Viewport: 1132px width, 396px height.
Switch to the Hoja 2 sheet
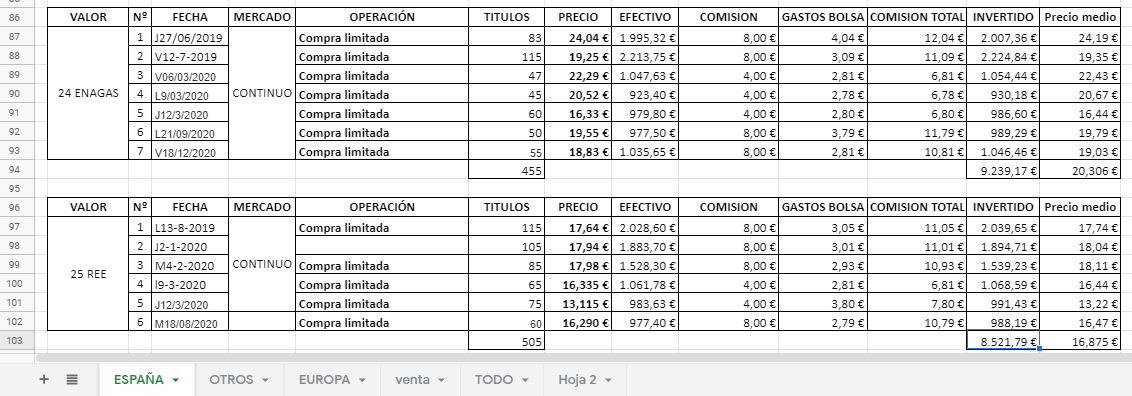[578, 379]
